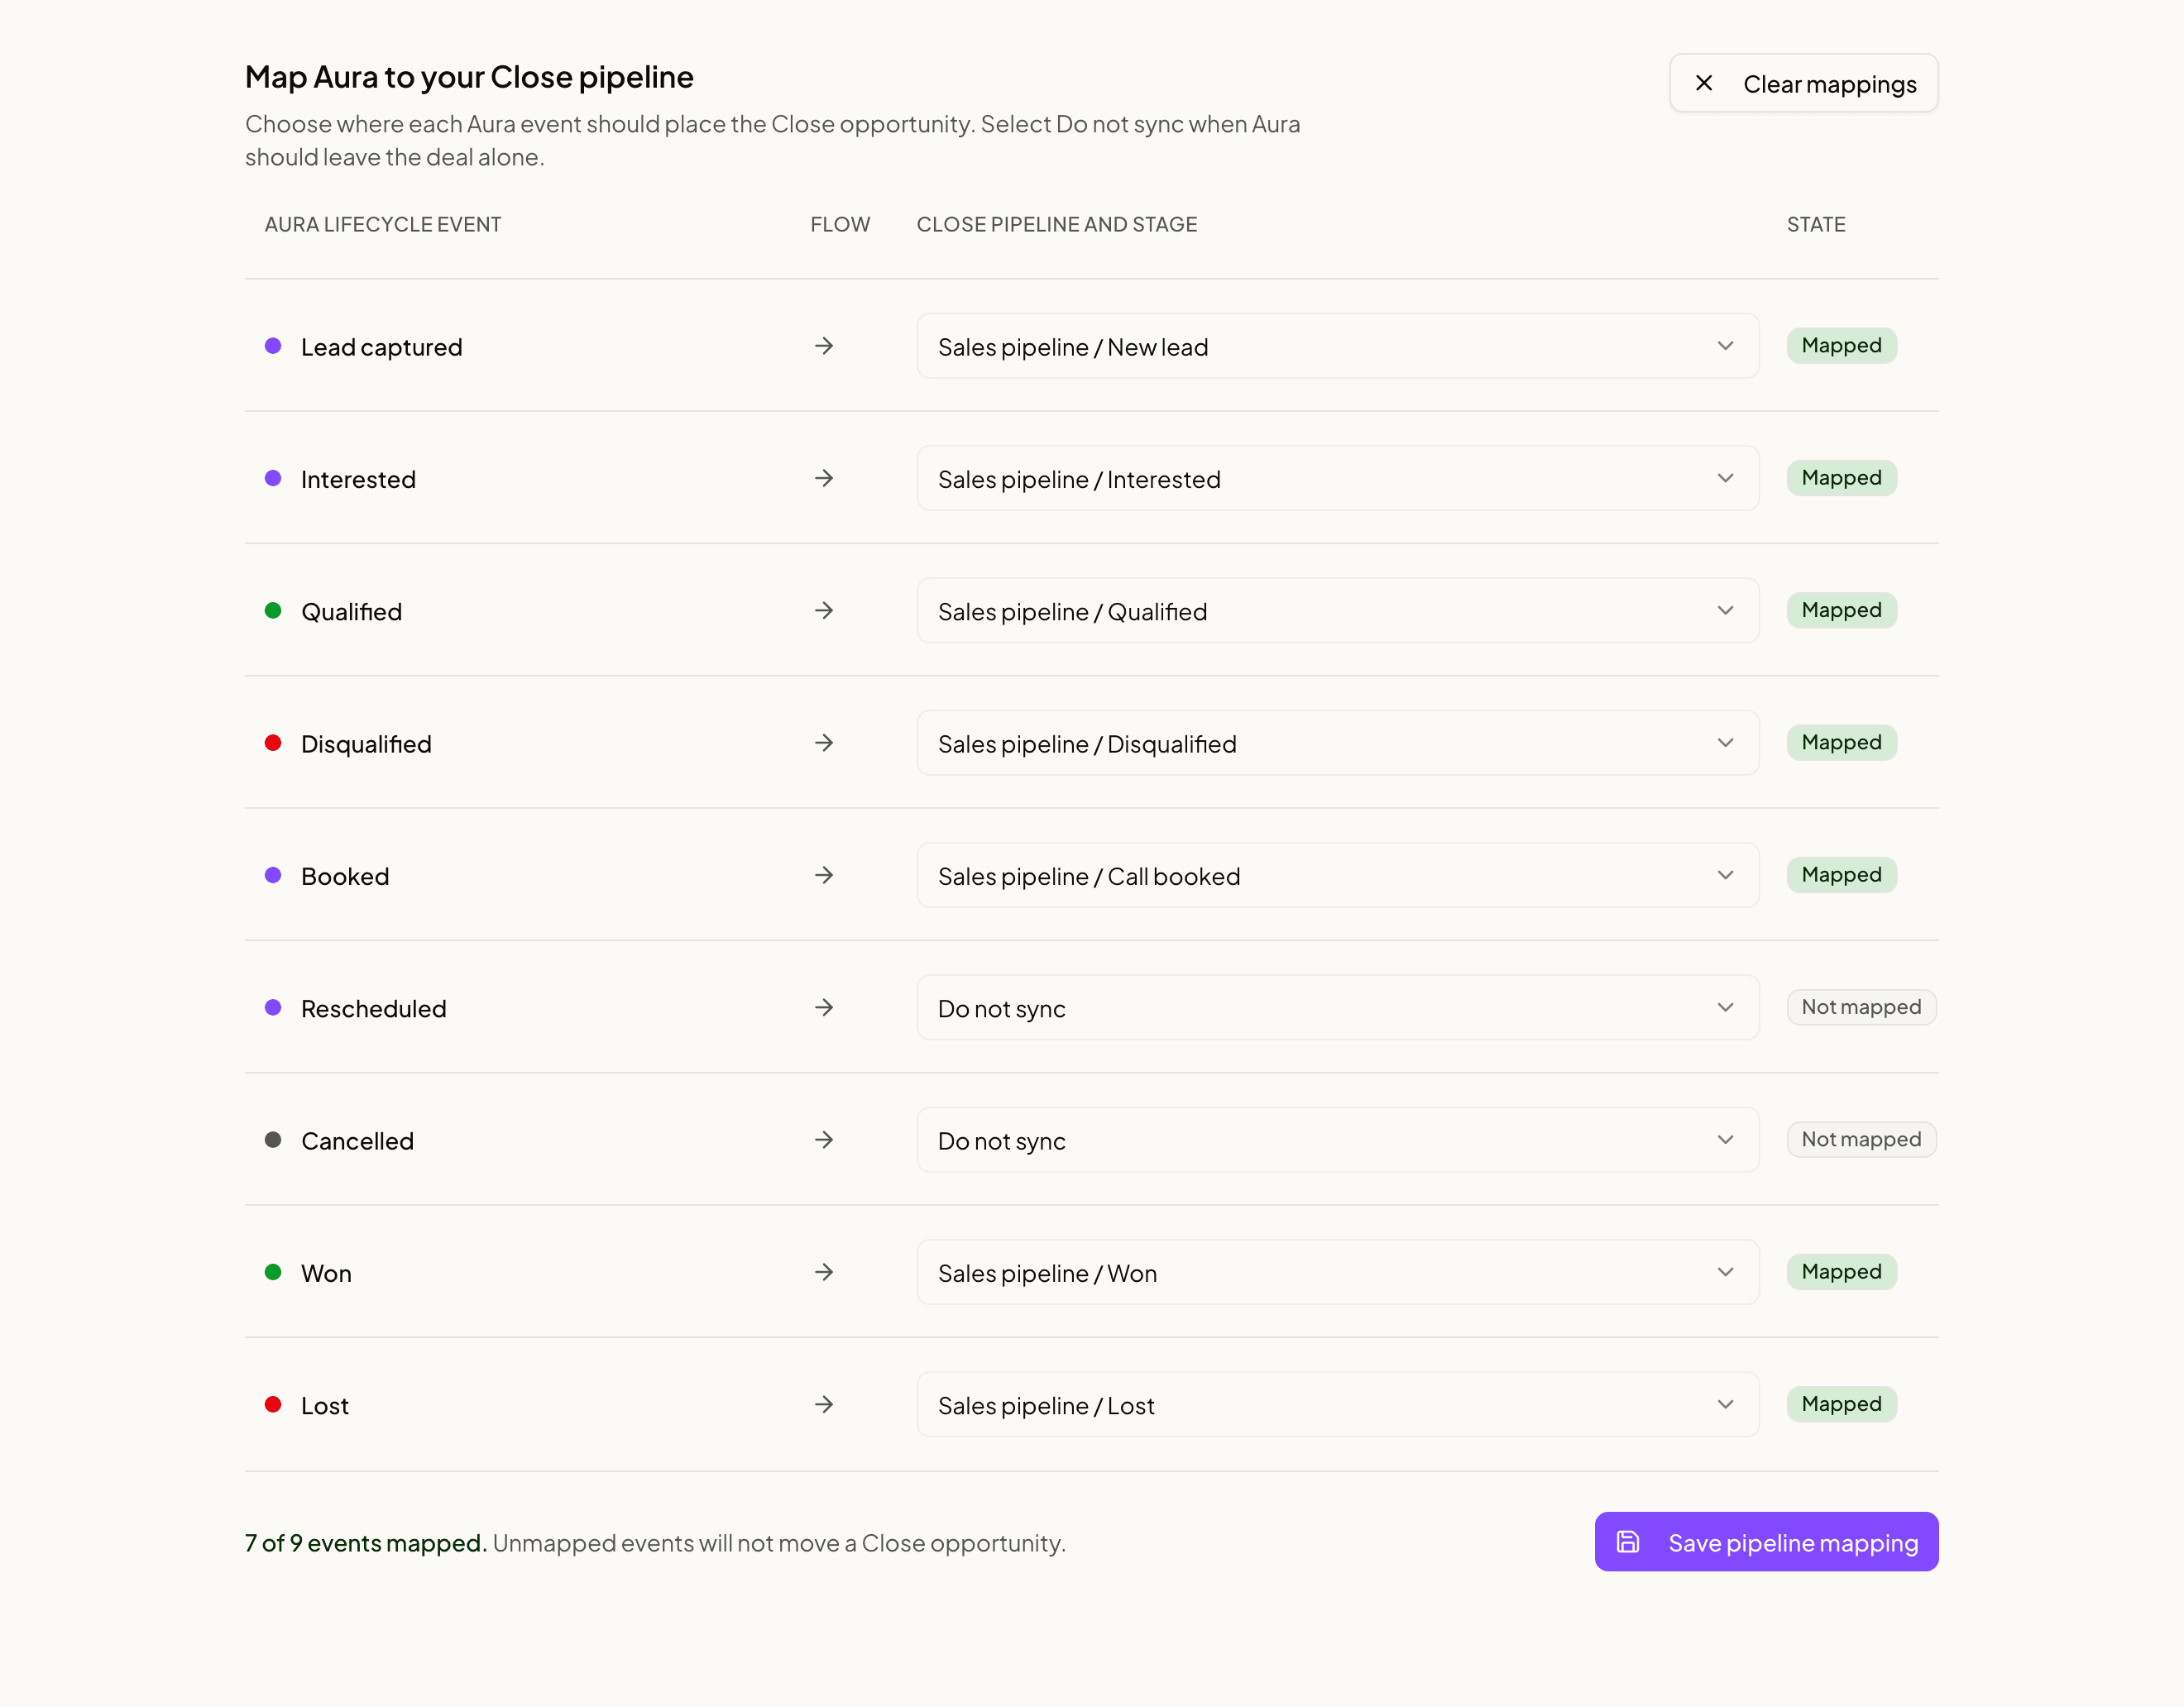Click the red dot beside Lost
2184x1707 pixels.
click(273, 1404)
